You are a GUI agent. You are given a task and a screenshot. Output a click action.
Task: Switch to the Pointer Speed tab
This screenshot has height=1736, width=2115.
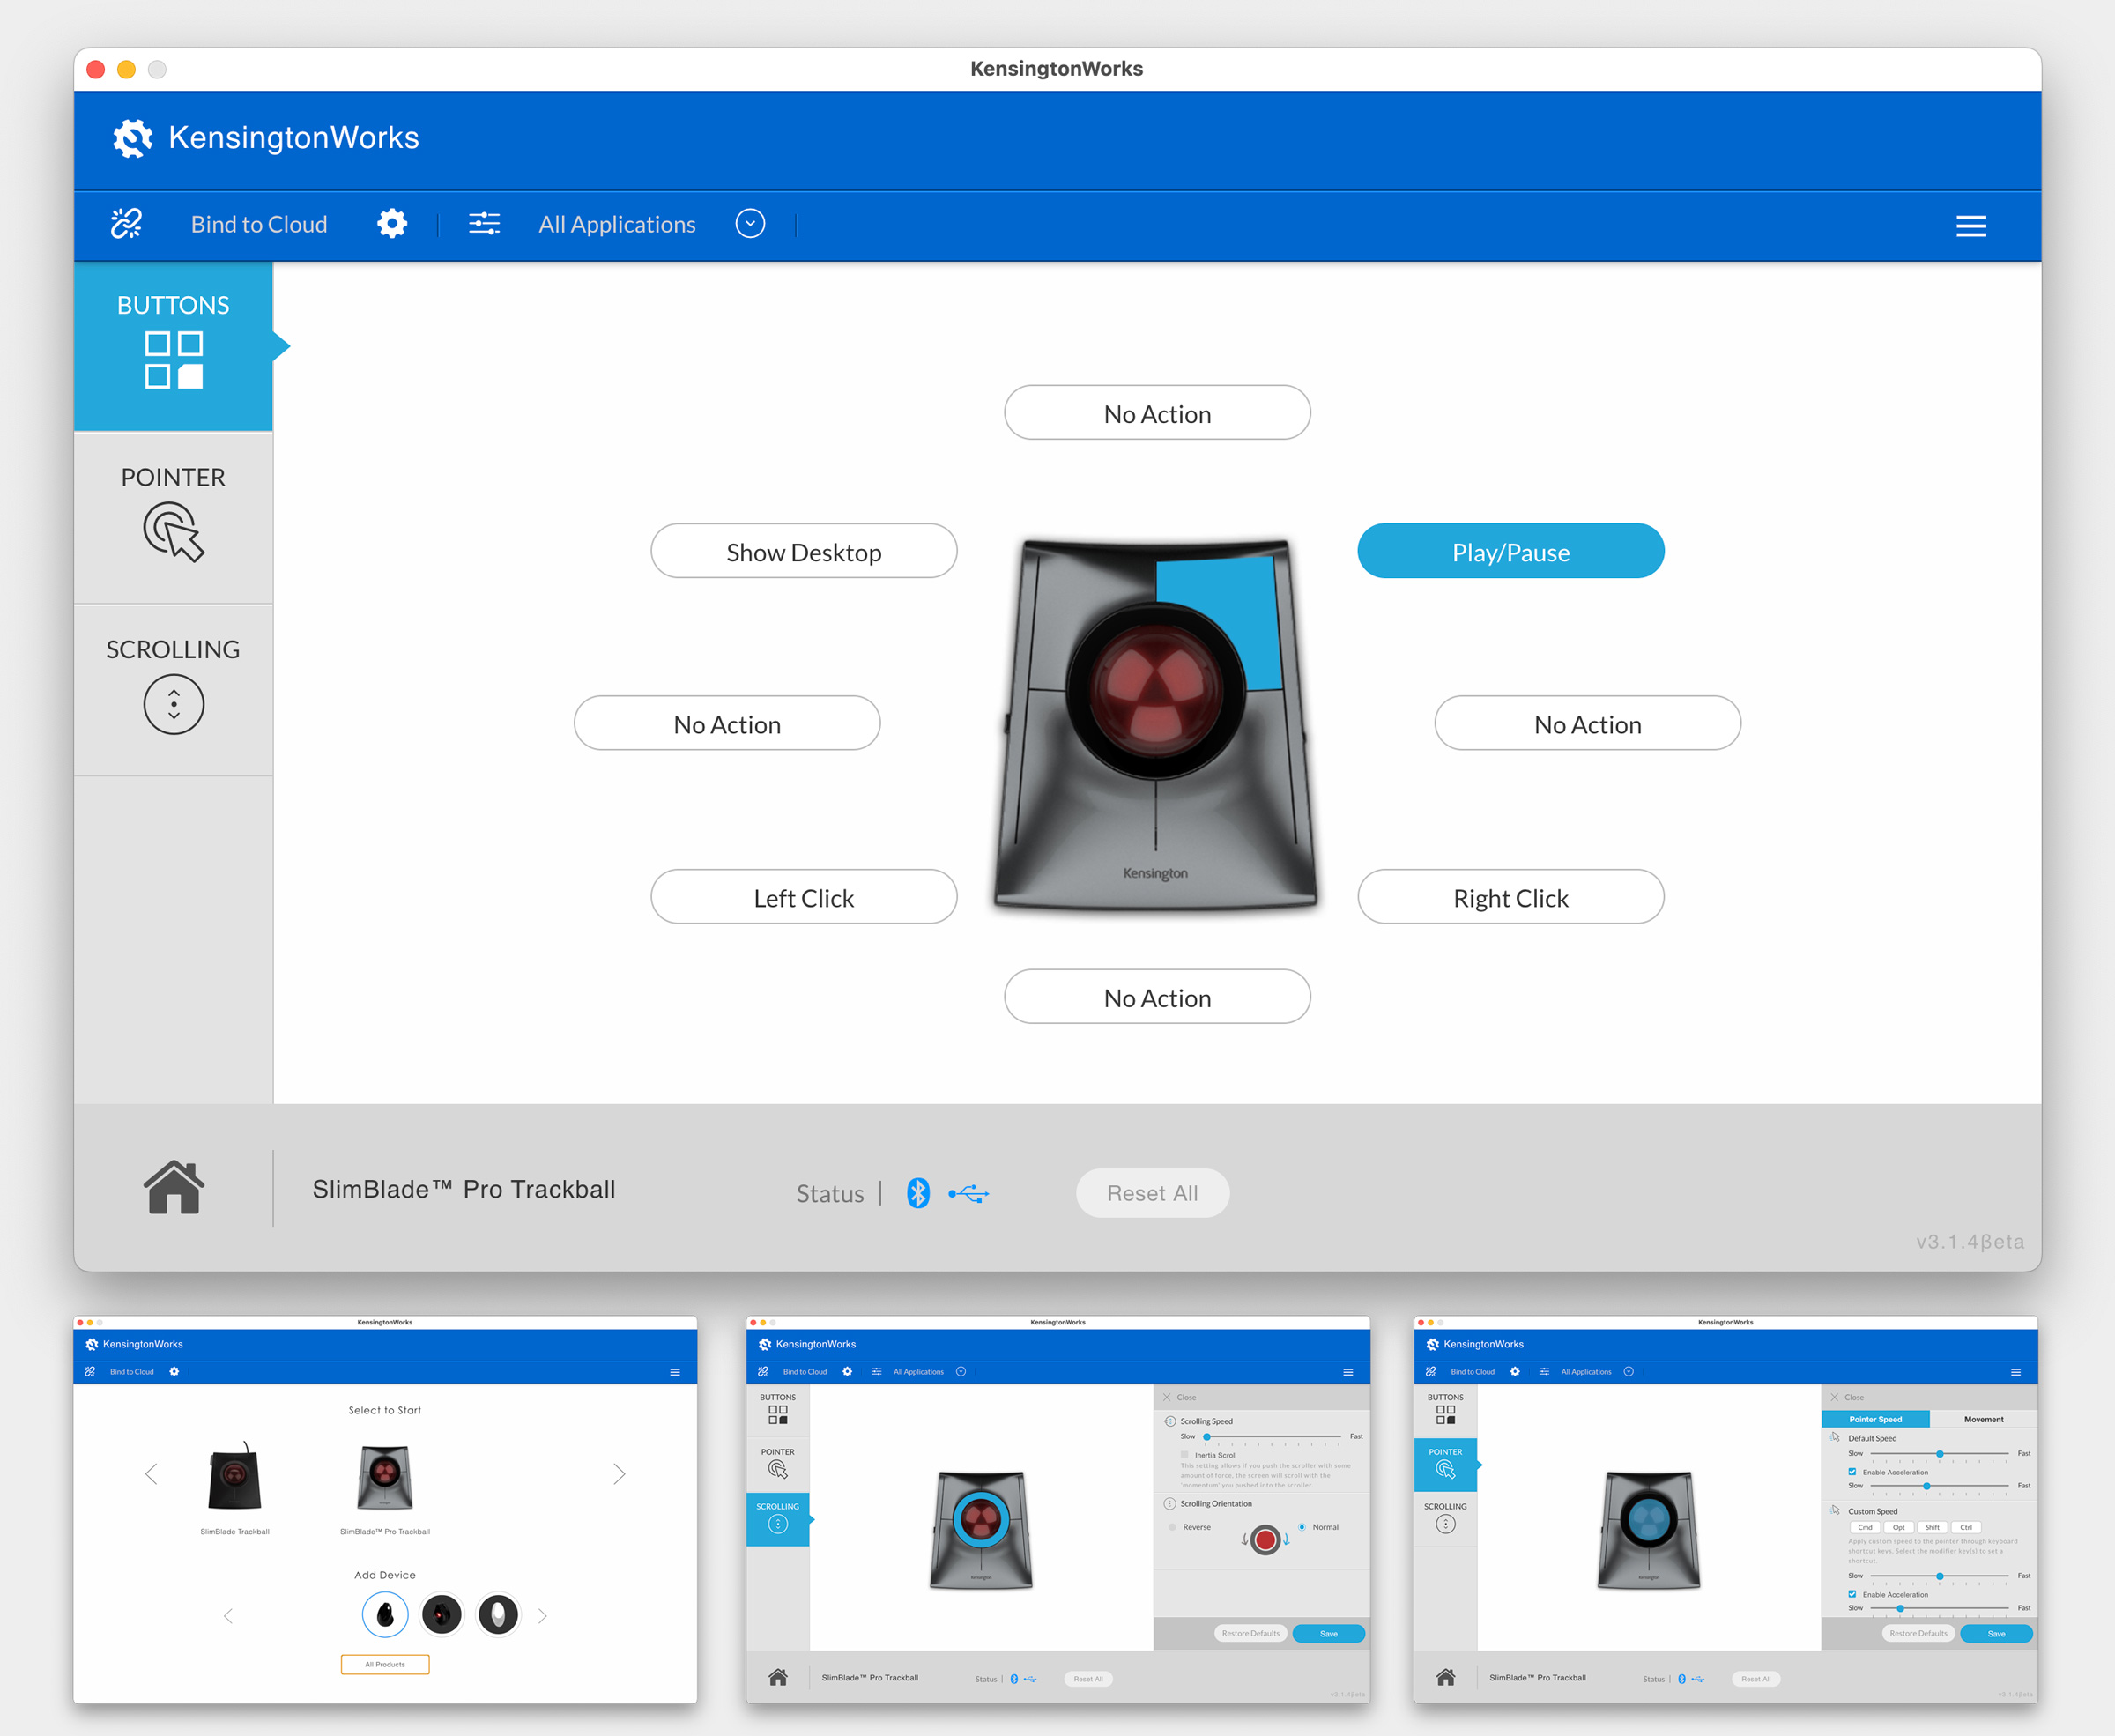point(1875,1419)
